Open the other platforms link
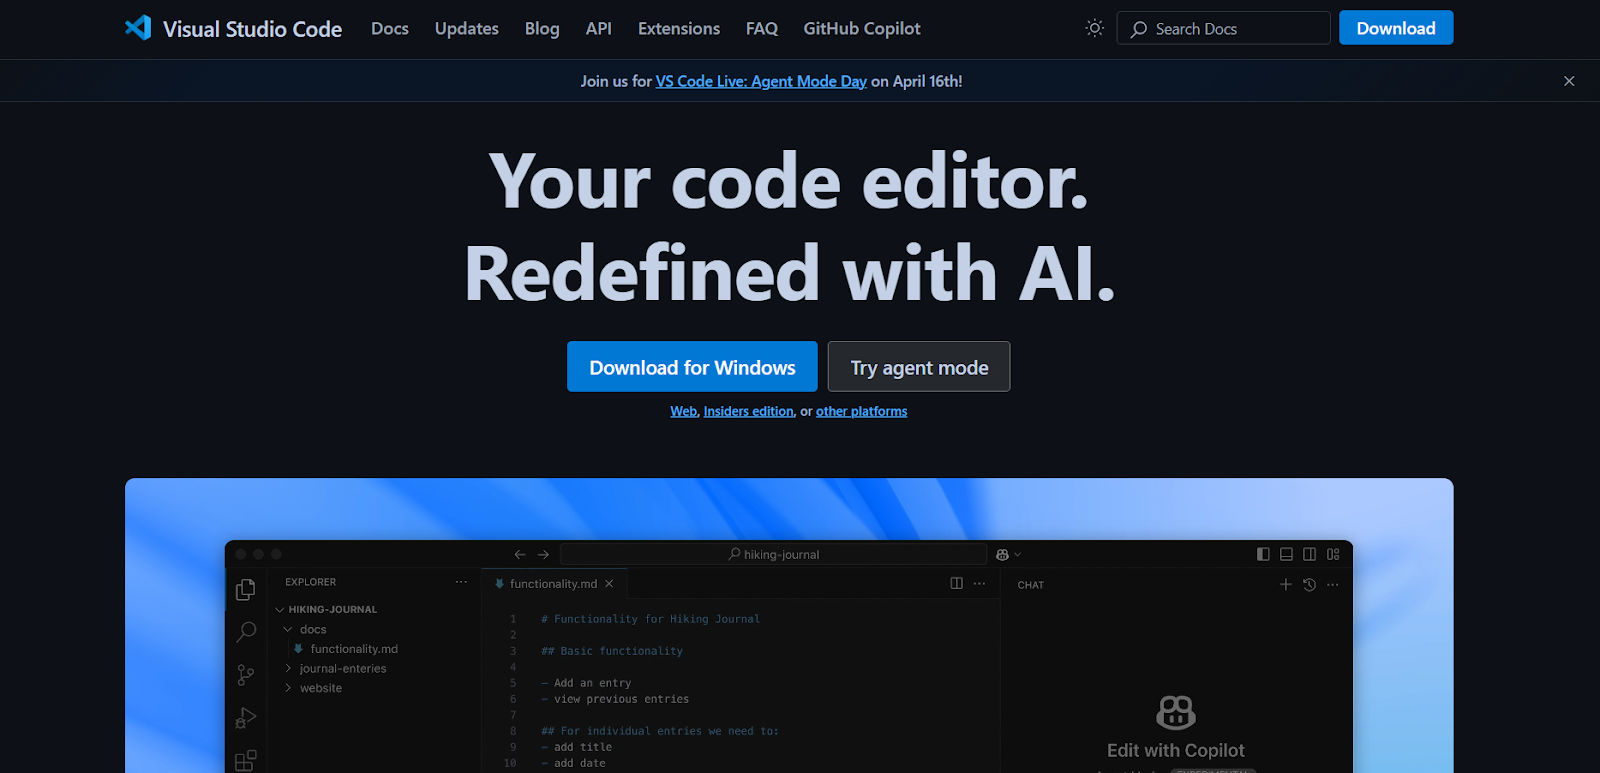This screenshot has height=773, width=1600. [x=862, y=411]
